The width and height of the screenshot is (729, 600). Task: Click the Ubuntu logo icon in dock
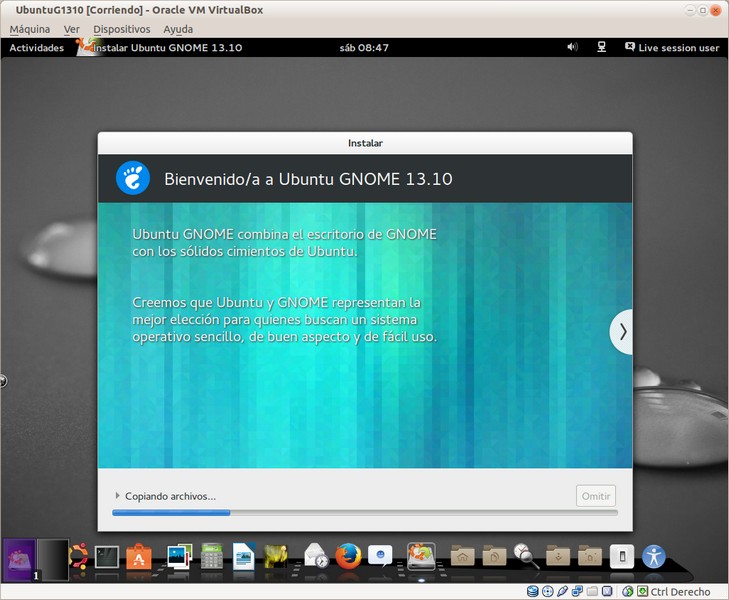(79, 556)
